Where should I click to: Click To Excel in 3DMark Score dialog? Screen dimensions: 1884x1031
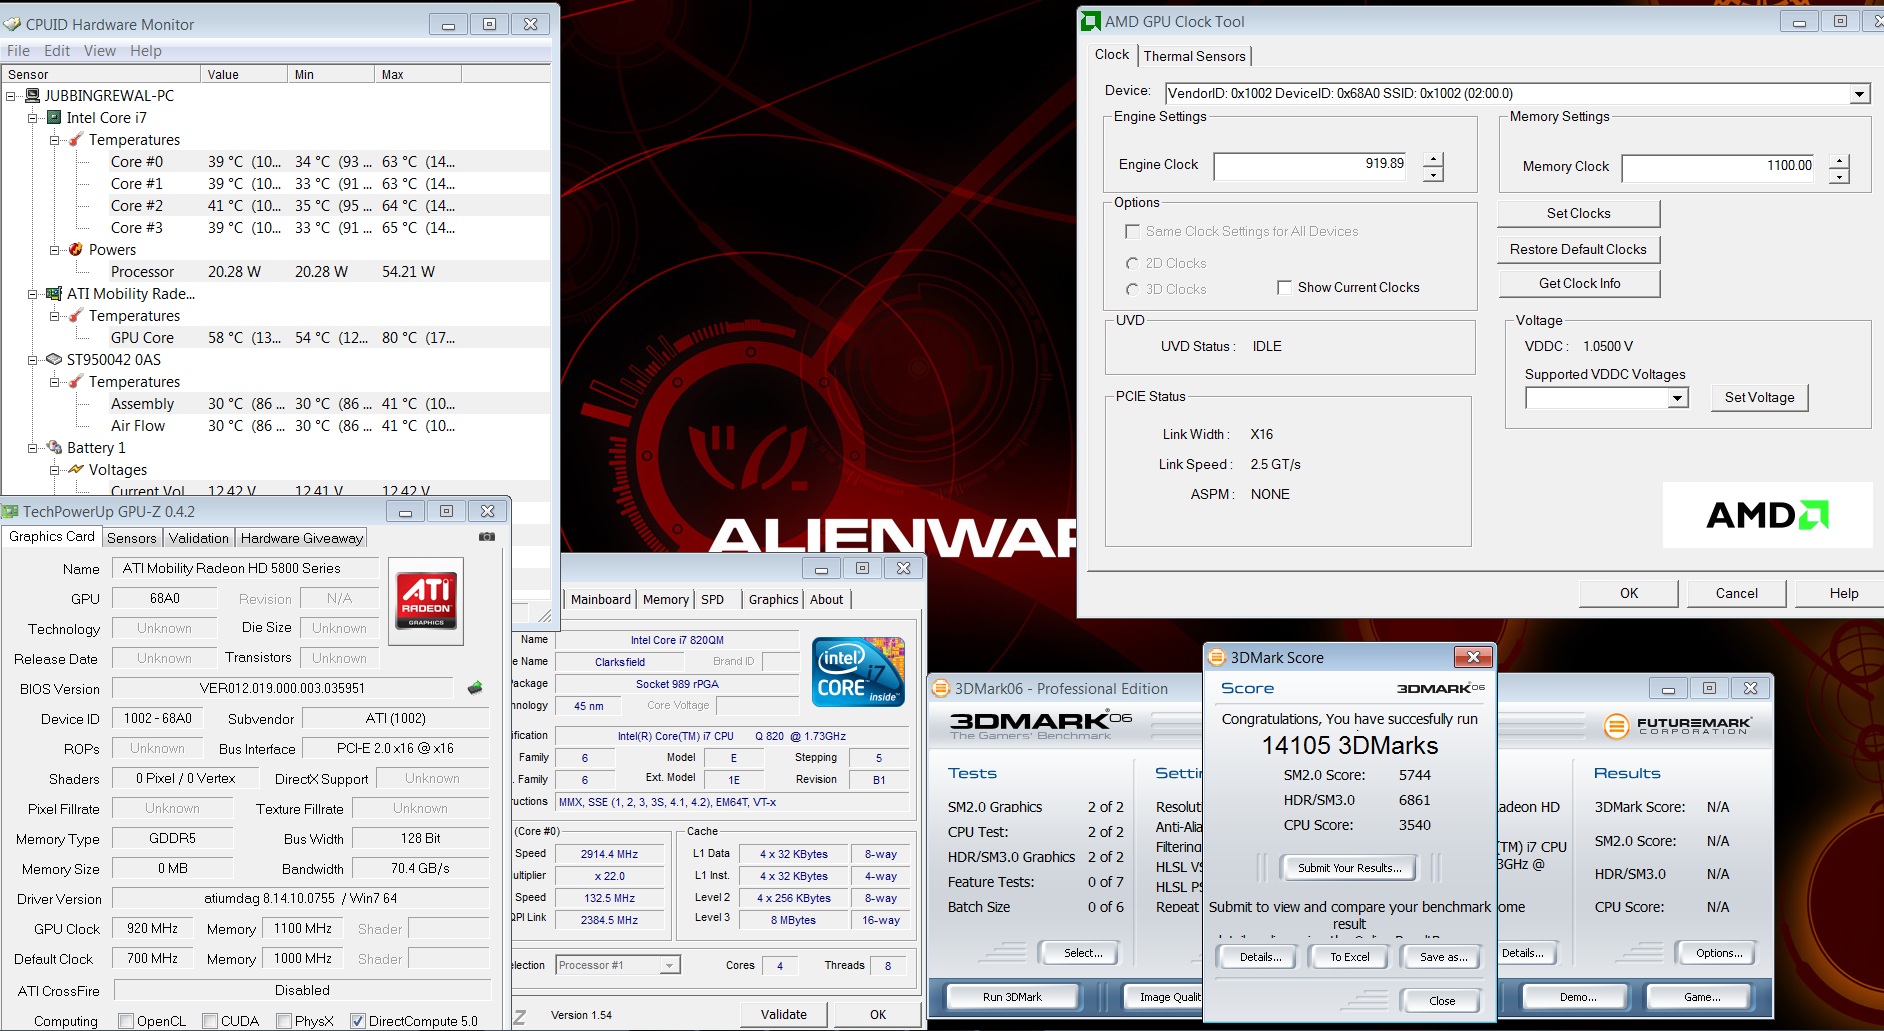pyautogui.click(x=1350, y=957)
